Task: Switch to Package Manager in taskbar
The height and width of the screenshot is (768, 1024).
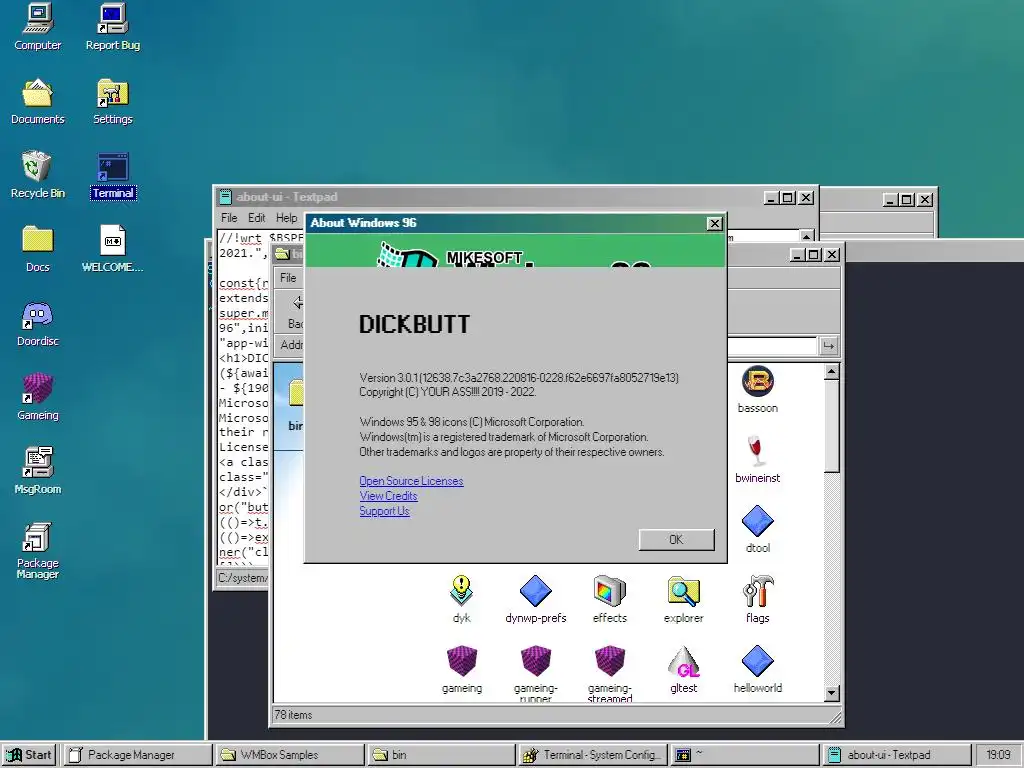Action: [x=138, y=755]
